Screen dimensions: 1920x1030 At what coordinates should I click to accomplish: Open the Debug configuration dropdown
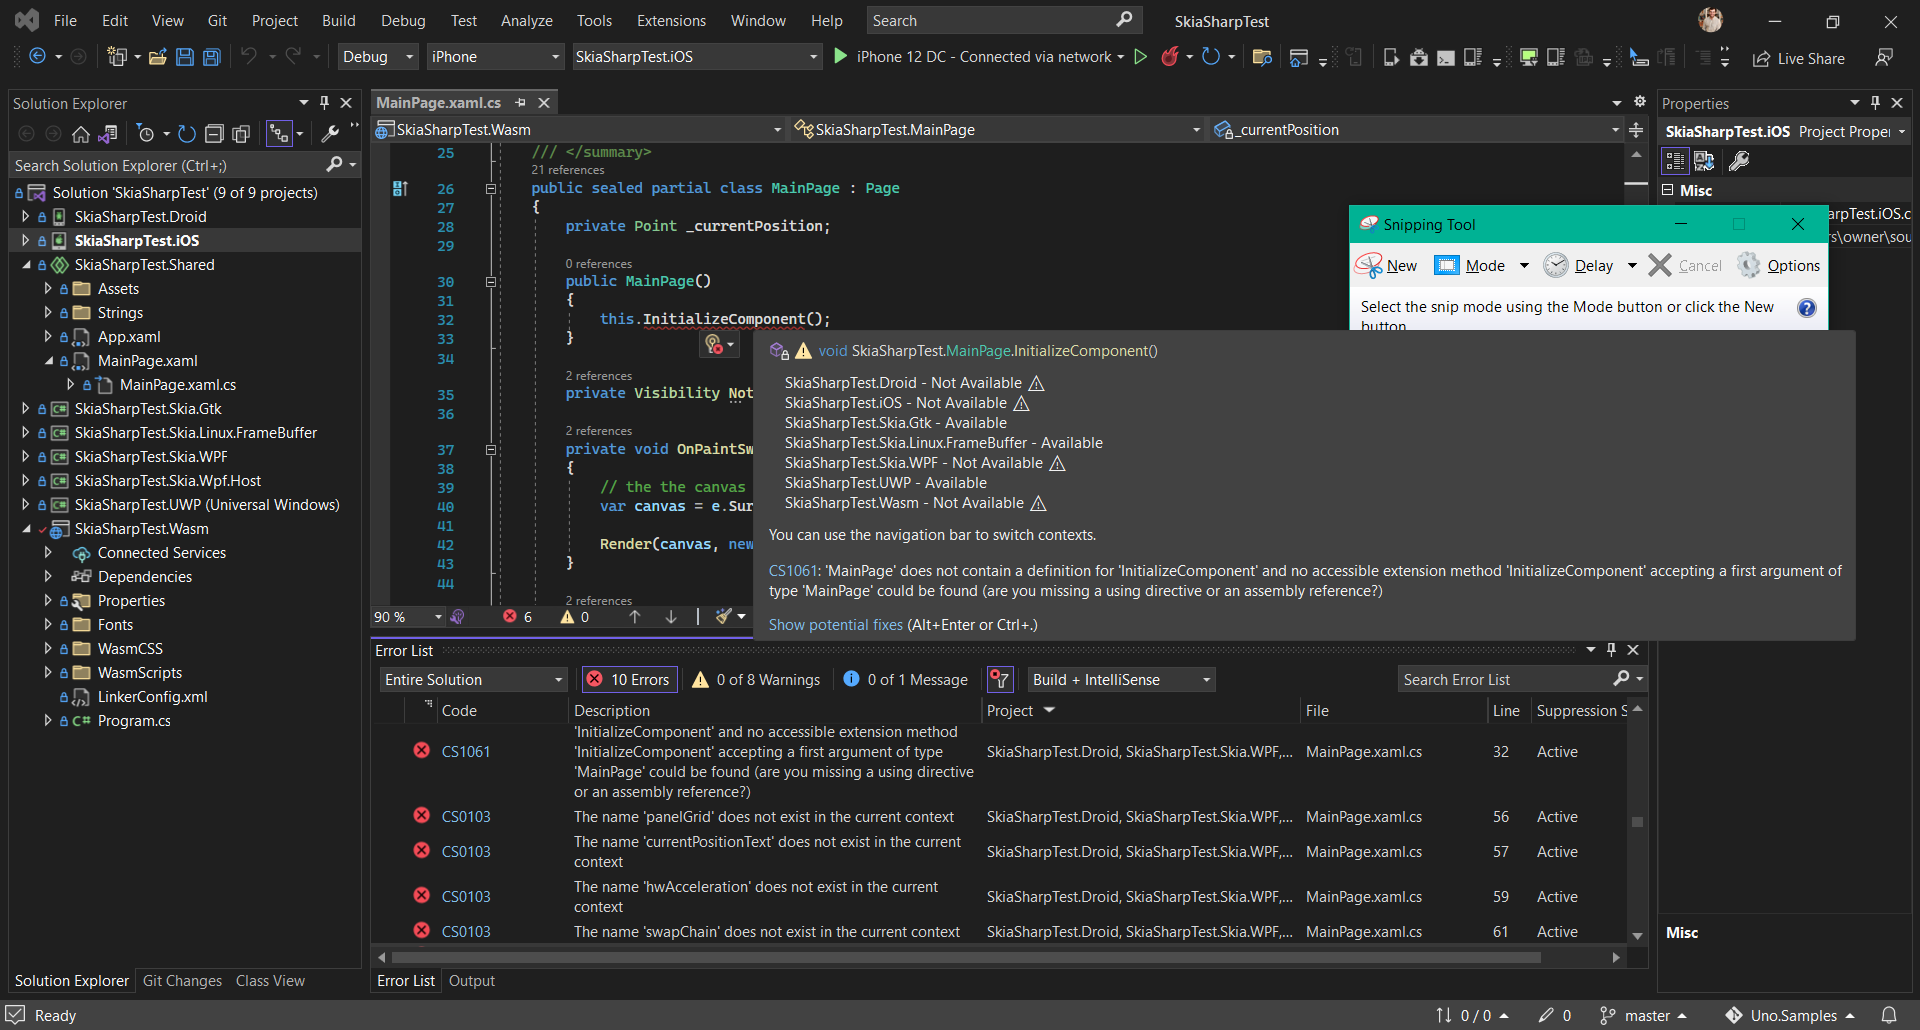378,57
